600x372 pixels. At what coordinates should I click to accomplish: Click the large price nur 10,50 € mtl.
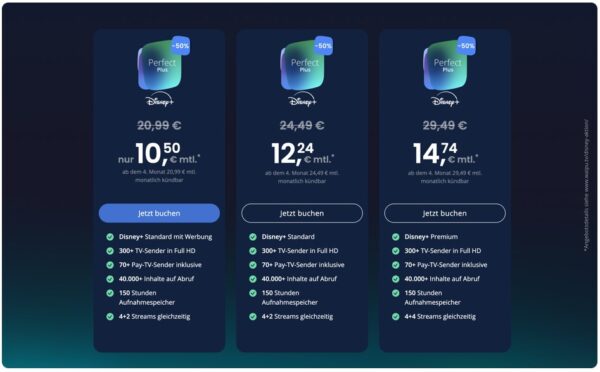tap(159, 154)
